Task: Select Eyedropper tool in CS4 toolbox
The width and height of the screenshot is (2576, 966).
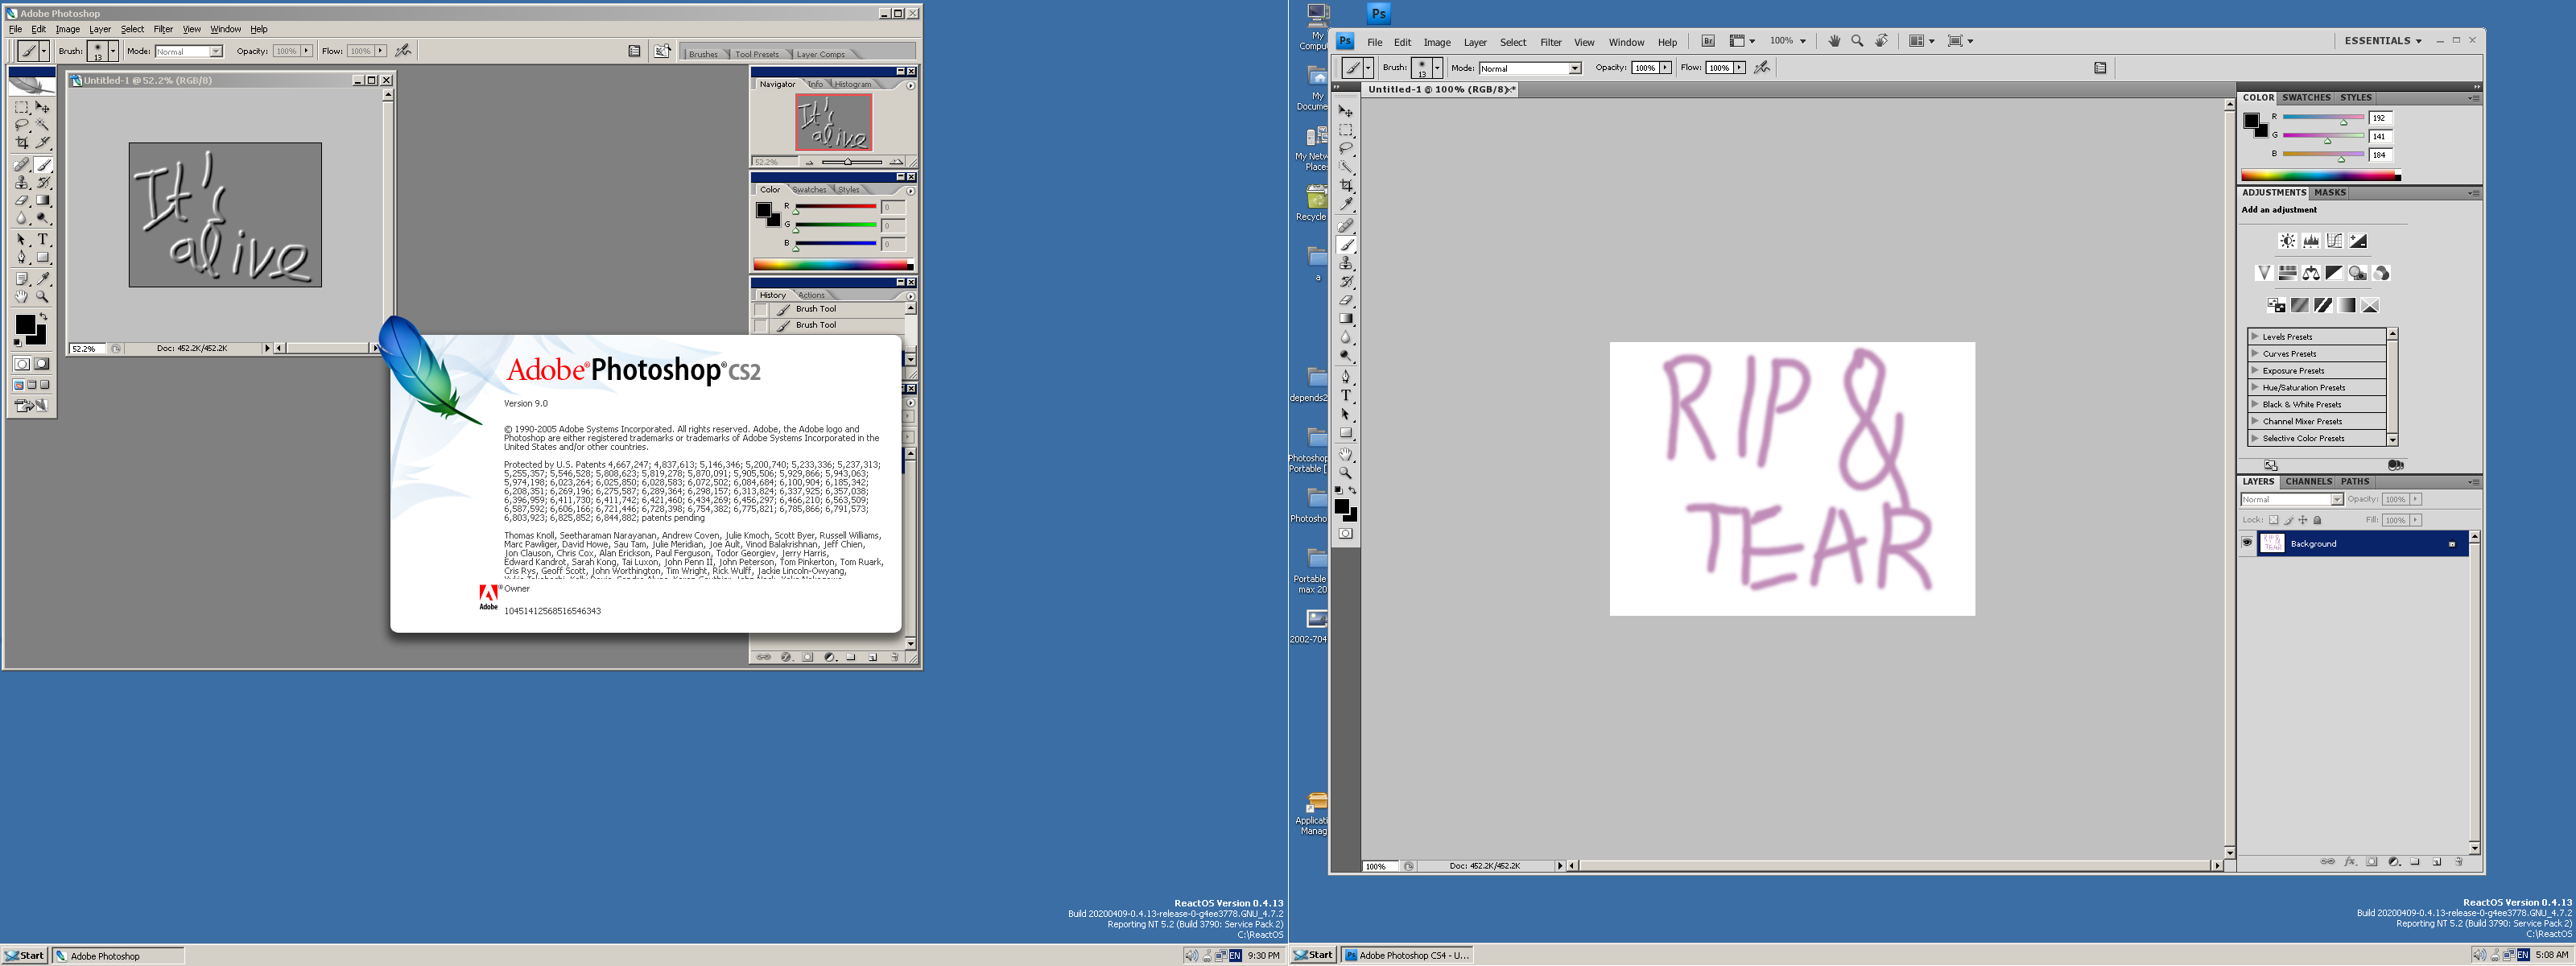Action: [1346, 204]
